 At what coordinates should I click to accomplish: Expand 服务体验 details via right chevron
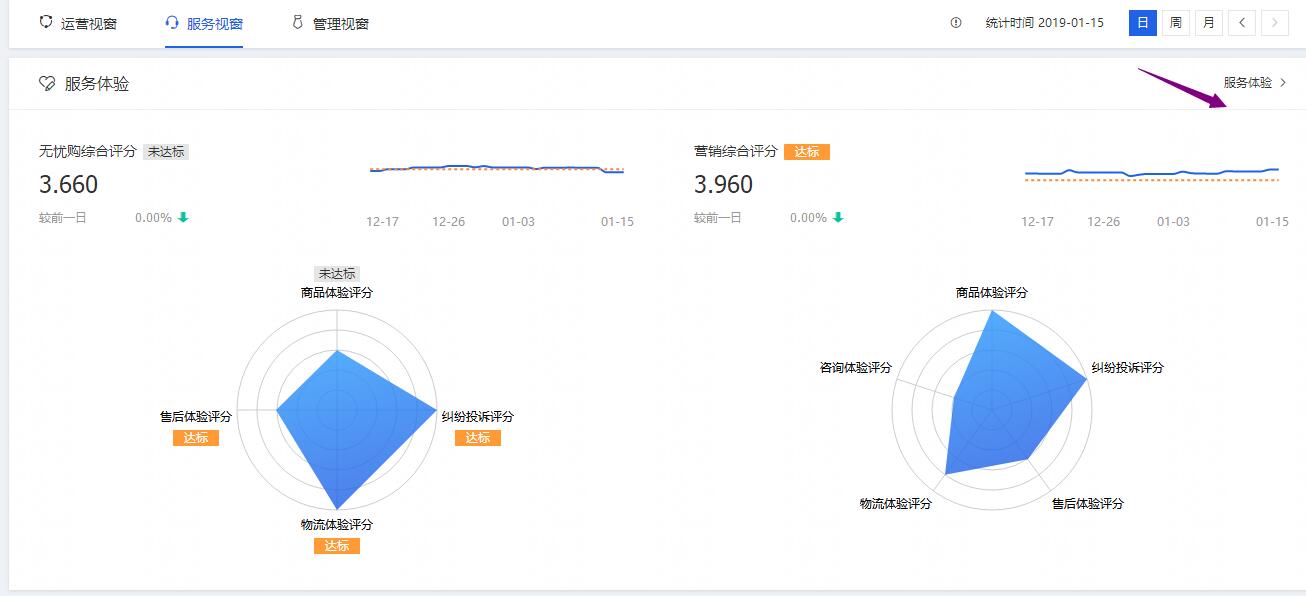tap(1283, 83)
